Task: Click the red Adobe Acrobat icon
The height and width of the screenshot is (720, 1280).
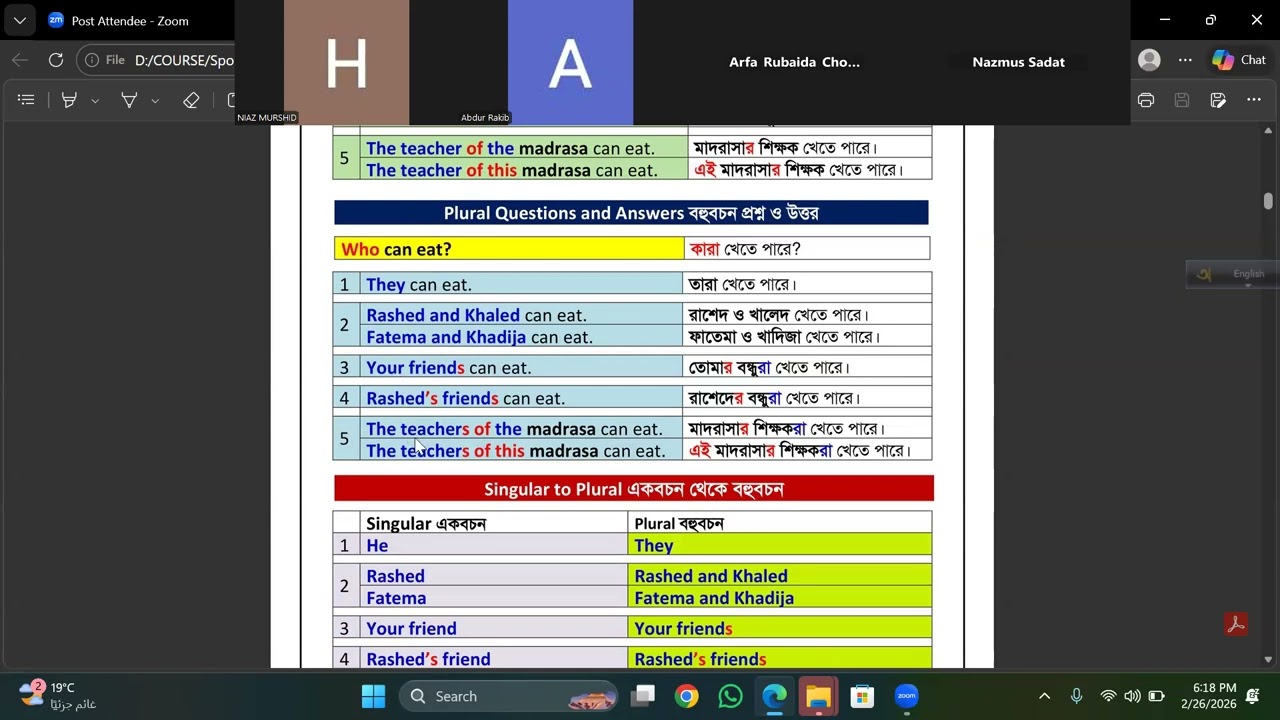Action: click(x=1236, y=625)
